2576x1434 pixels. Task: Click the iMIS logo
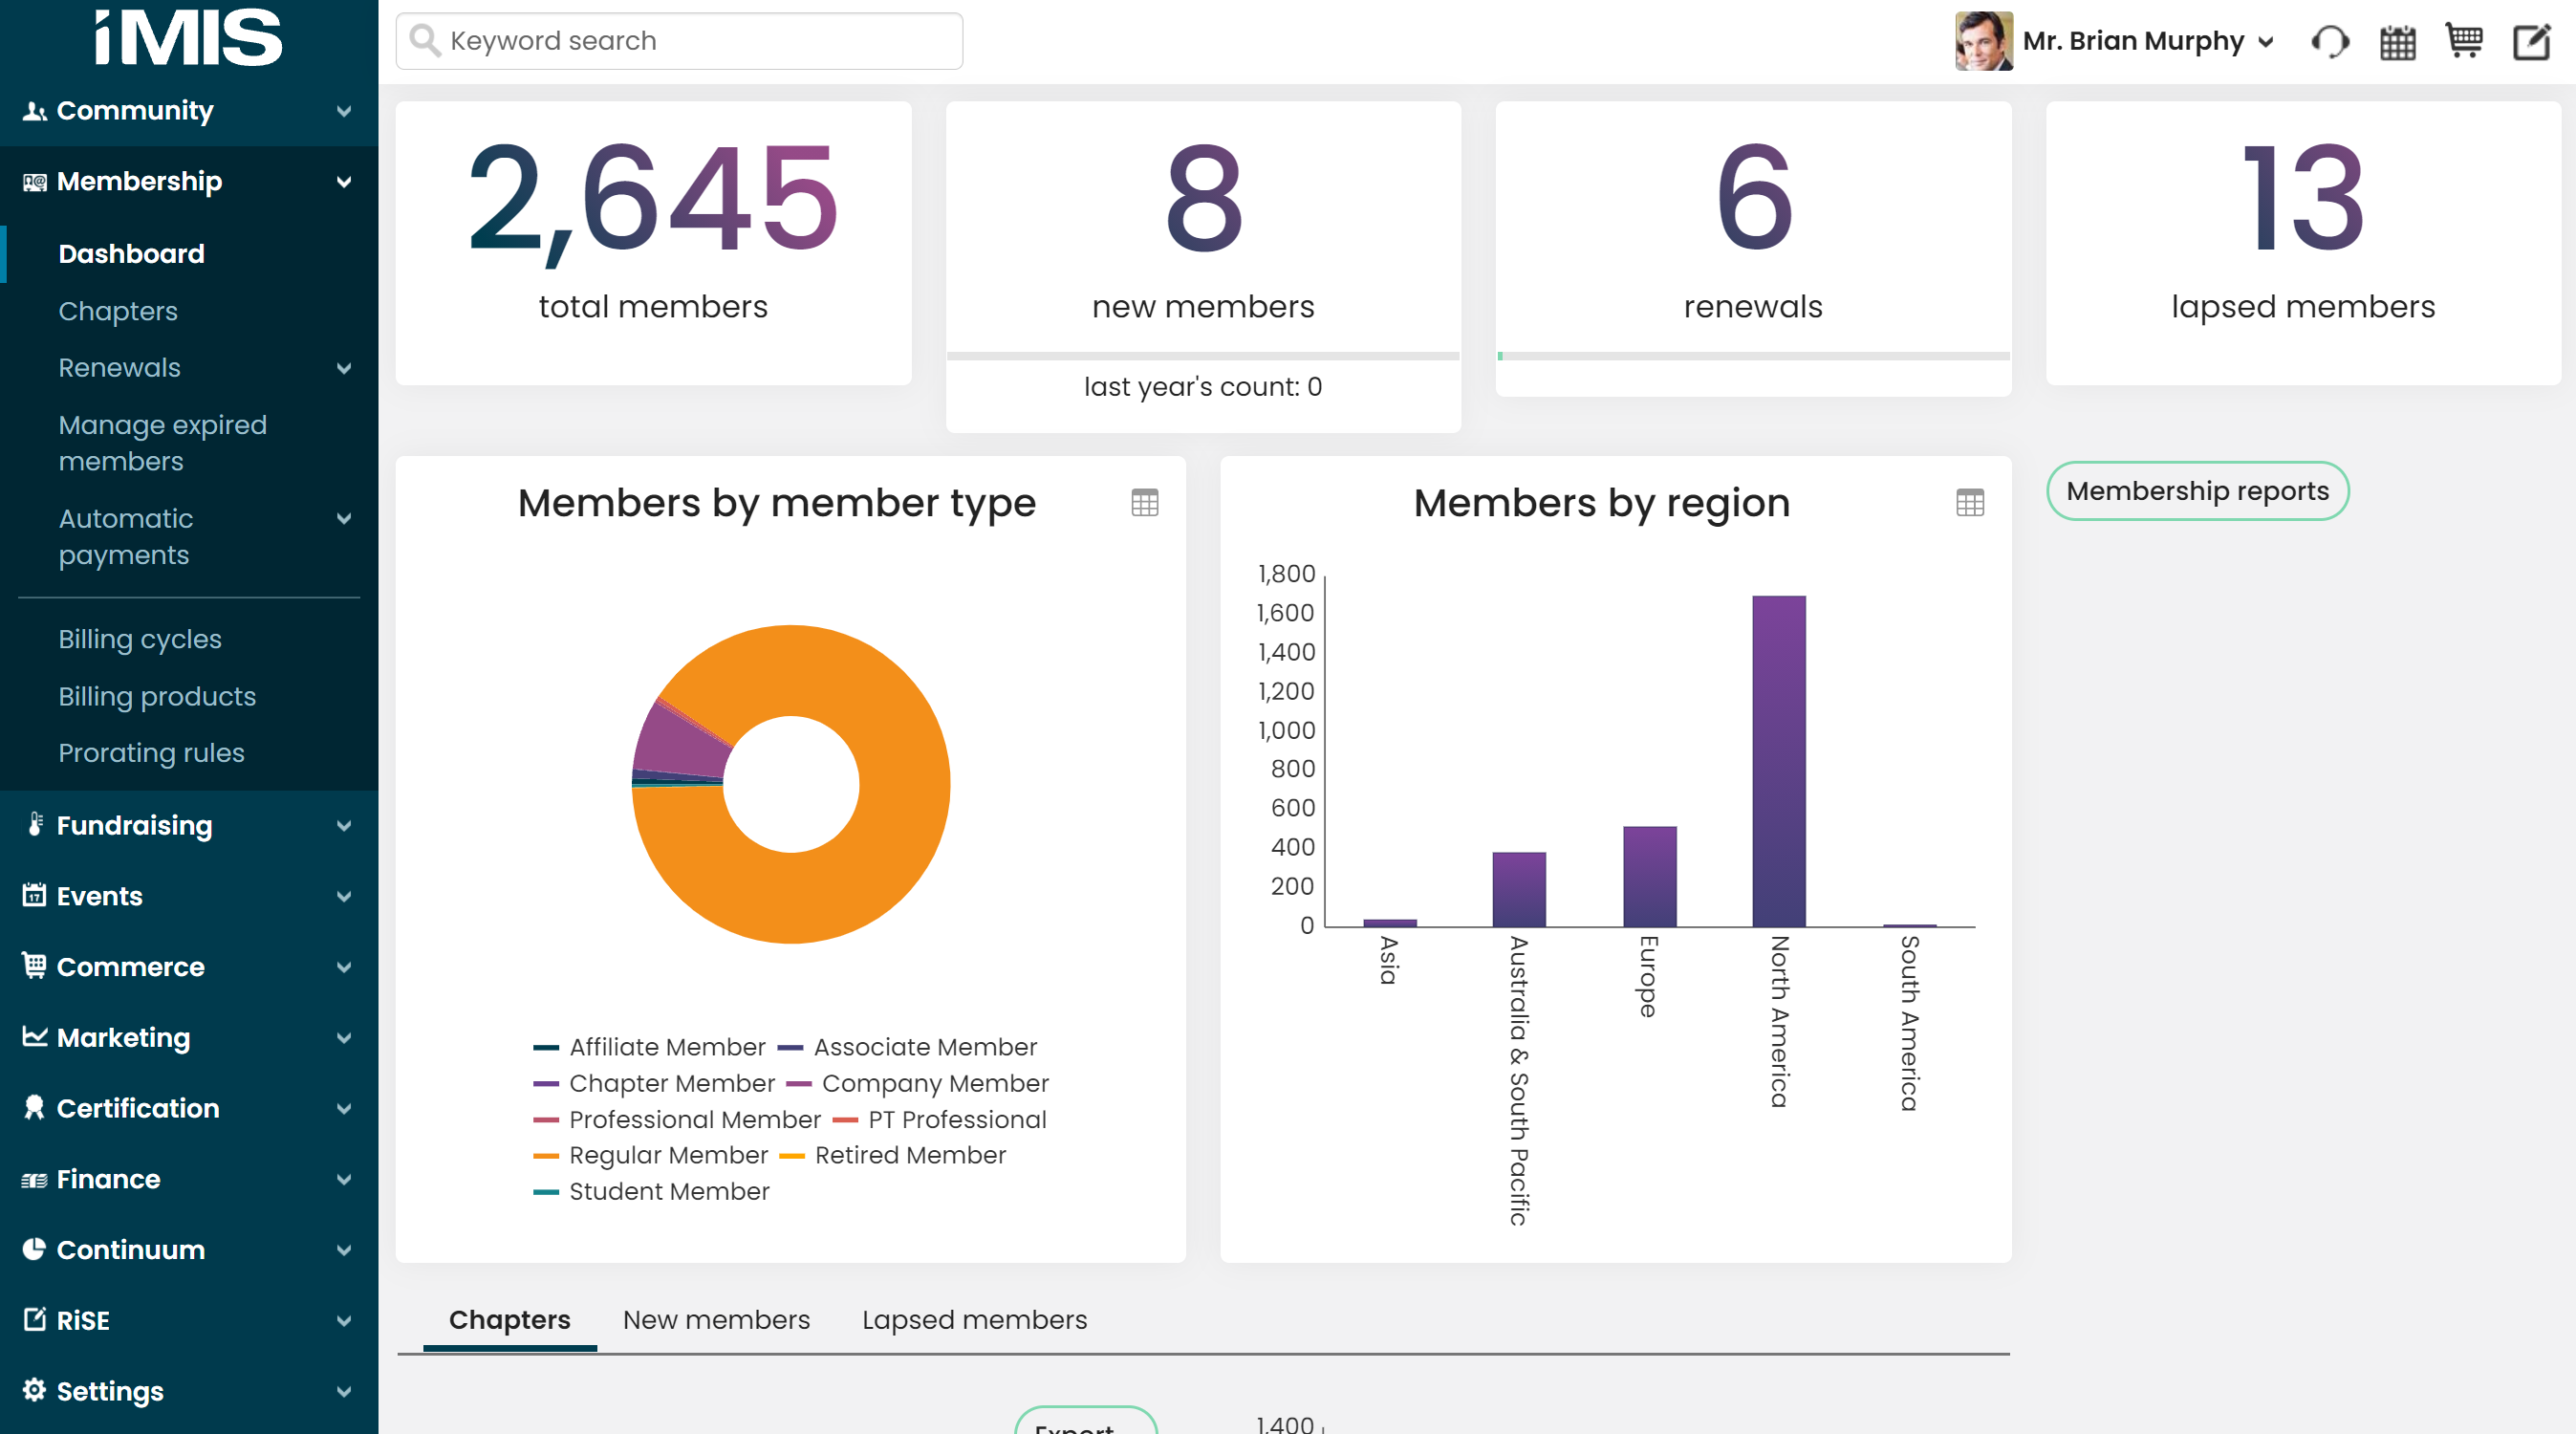pyautogui.click(x=188, y=38)
